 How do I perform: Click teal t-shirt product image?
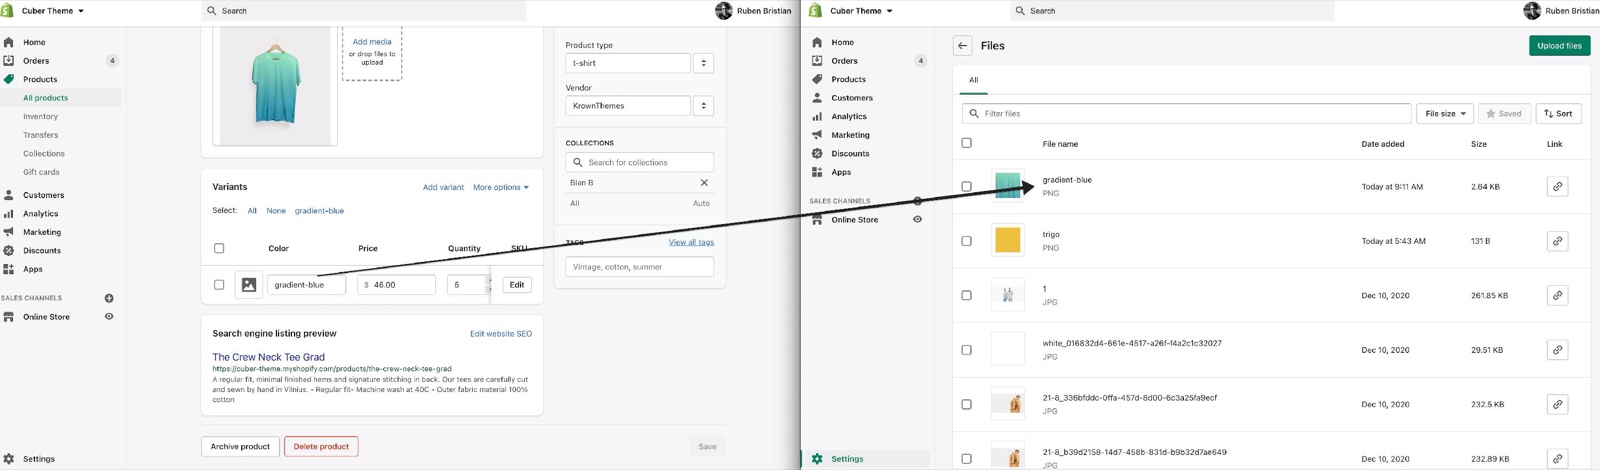pyautogui.click(x=275, y=84)
